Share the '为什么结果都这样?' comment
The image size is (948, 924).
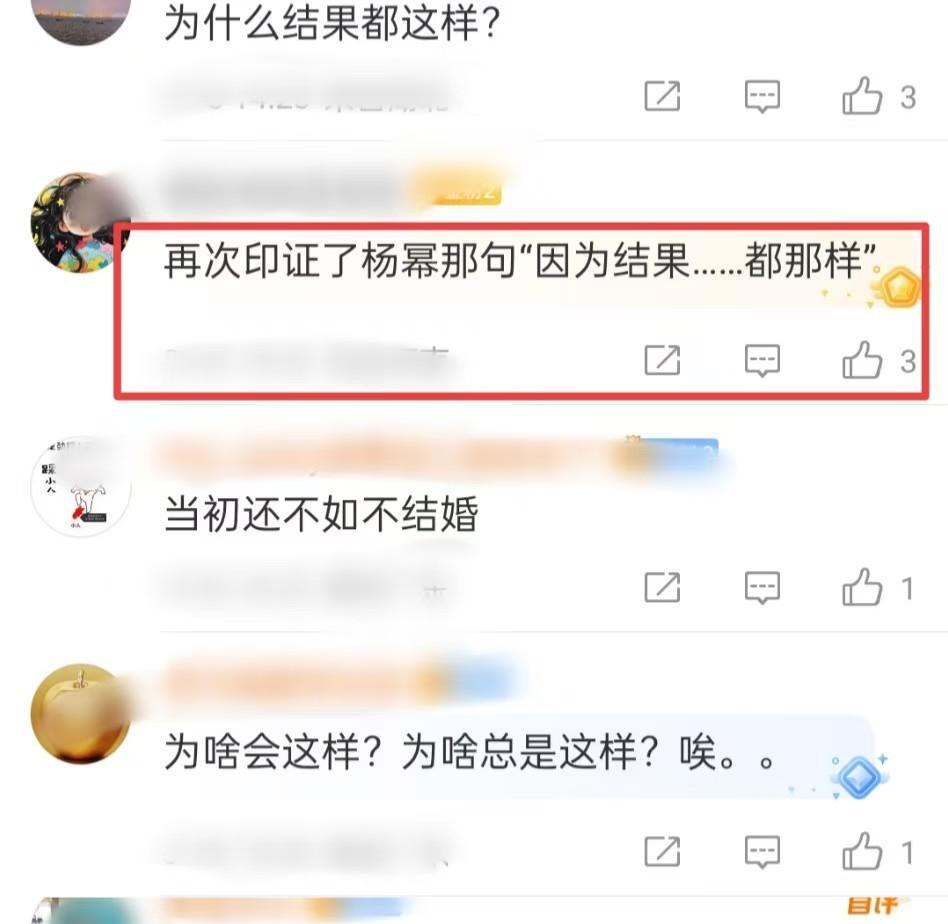663,96
